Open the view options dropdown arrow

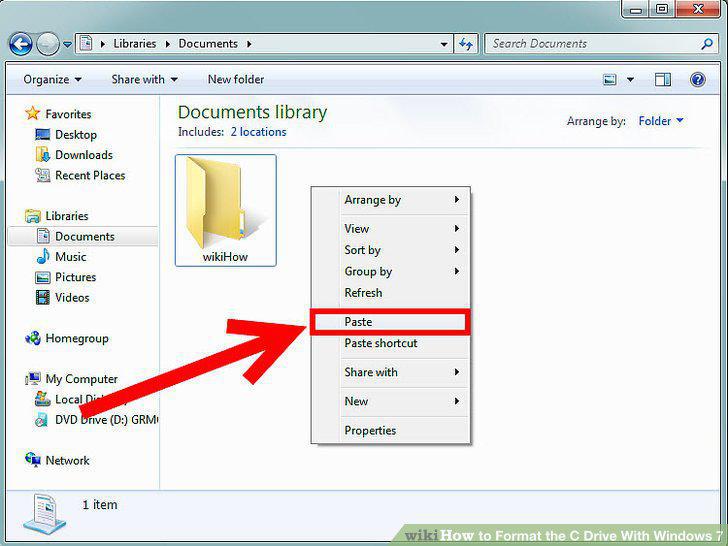[630, 80]
